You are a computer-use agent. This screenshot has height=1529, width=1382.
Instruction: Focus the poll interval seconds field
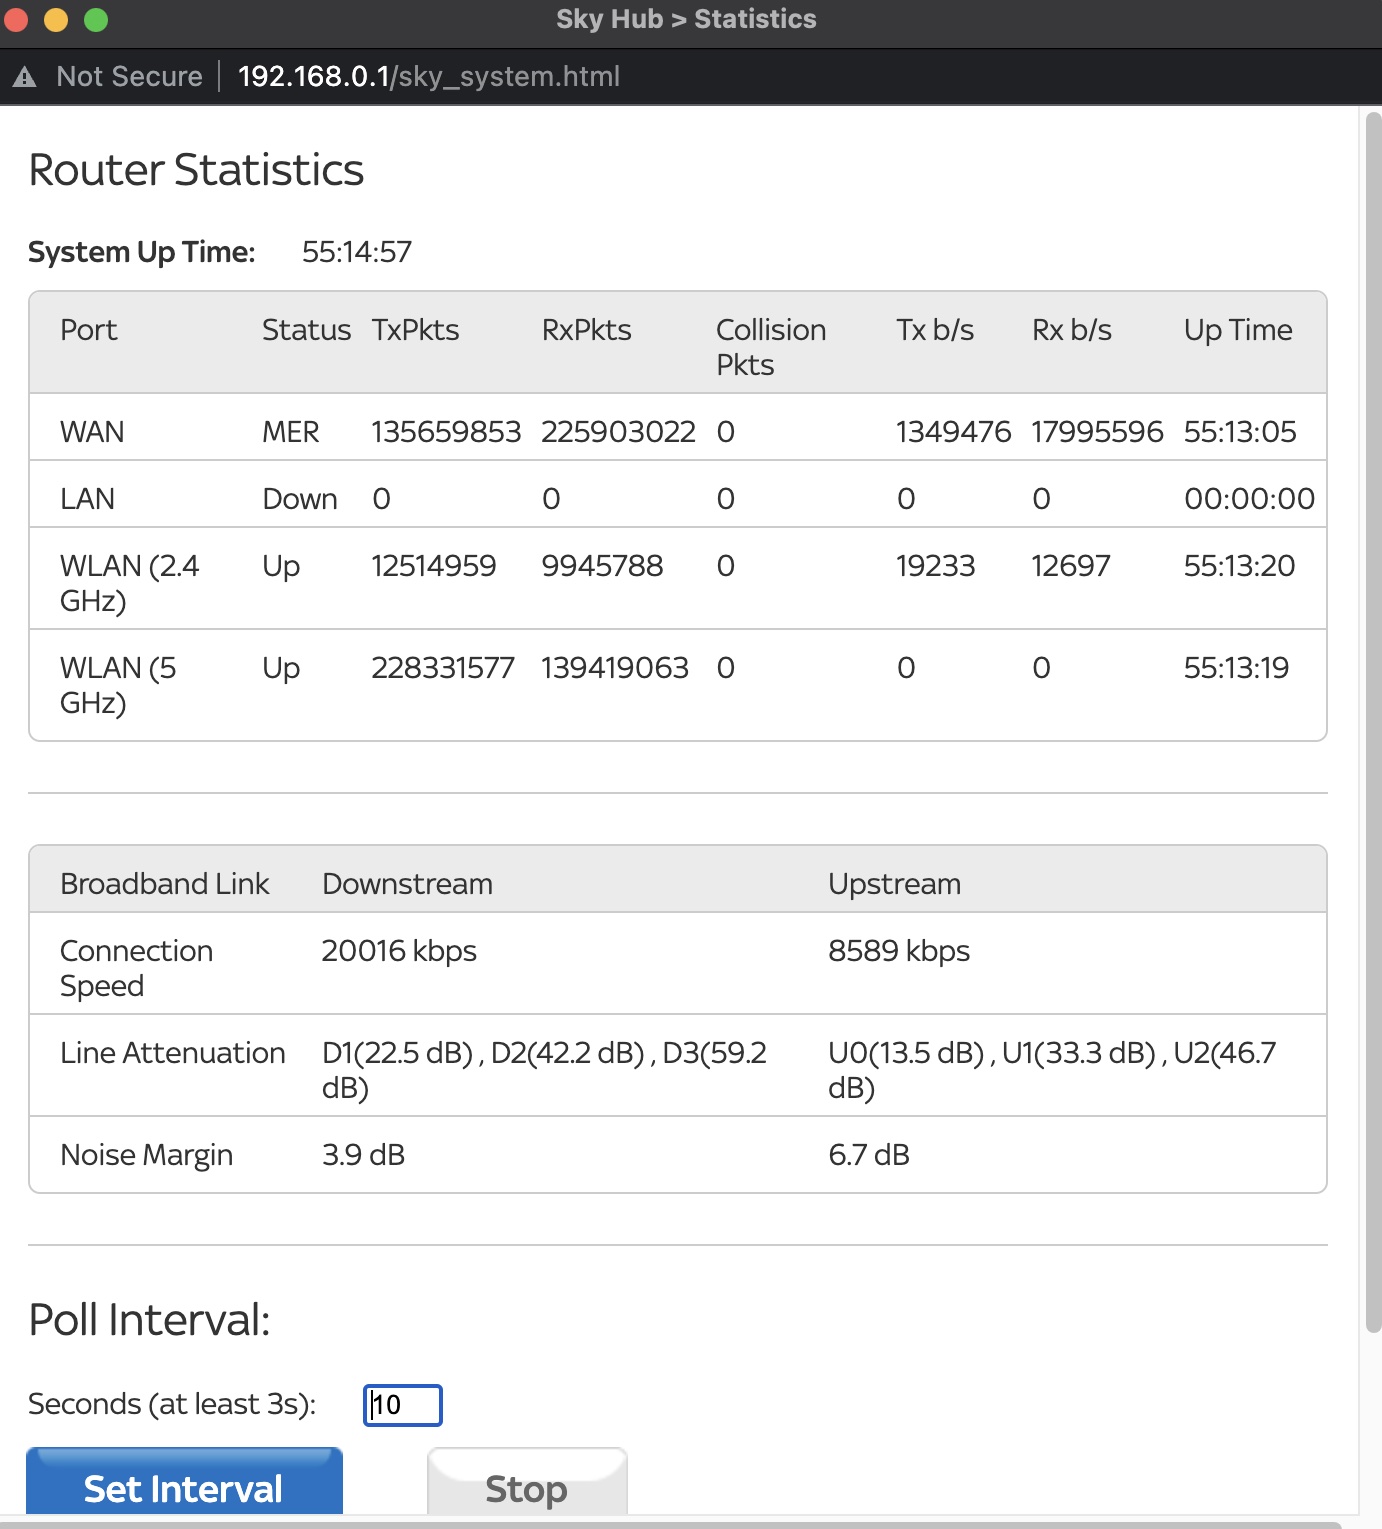click(402, 1405)
